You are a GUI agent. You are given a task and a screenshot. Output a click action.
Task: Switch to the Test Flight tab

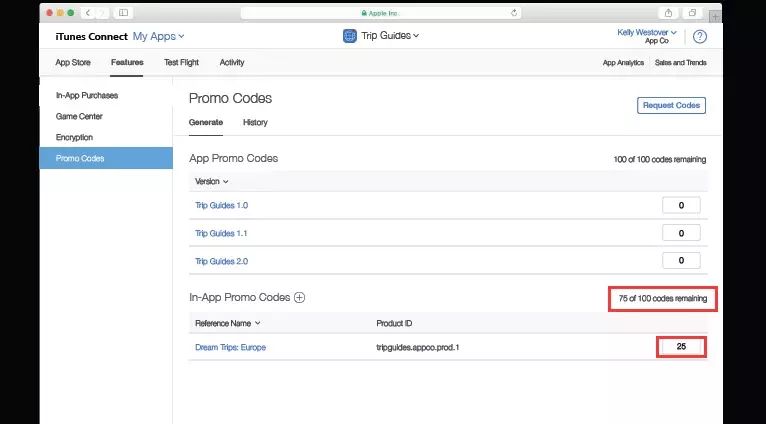click(181, 63)
